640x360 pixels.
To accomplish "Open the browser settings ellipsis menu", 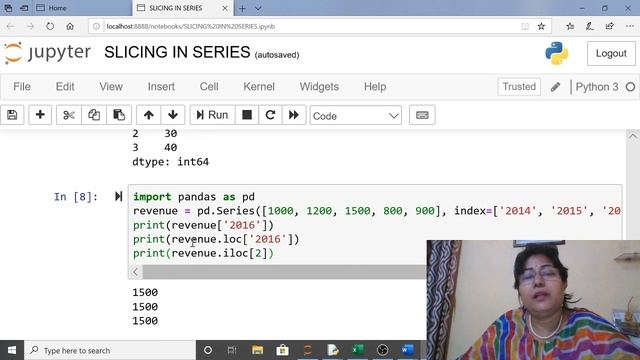I will pos(630,27).
